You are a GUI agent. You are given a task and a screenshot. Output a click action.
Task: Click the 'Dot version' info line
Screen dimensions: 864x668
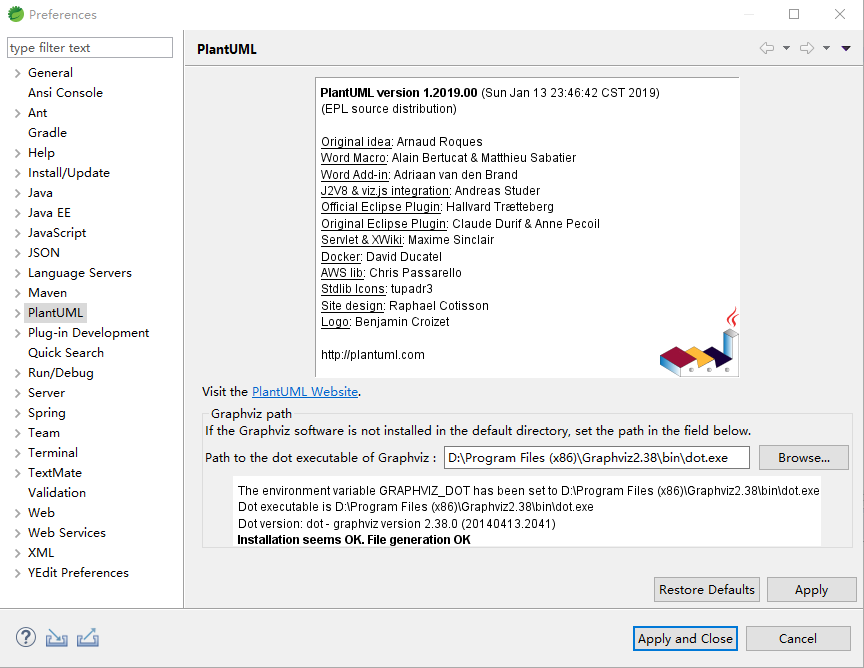coord(397,524)
